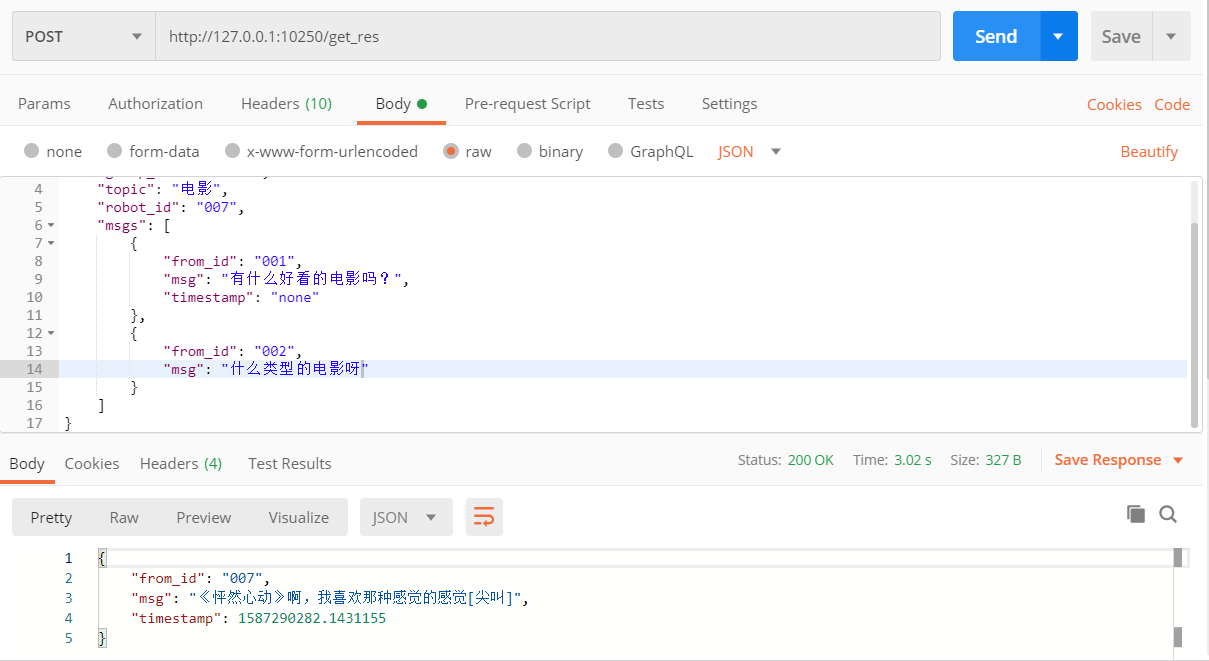The image size is (1209, 661).
Task: Select the request Body tab
Action: click(x=401, y=104)
